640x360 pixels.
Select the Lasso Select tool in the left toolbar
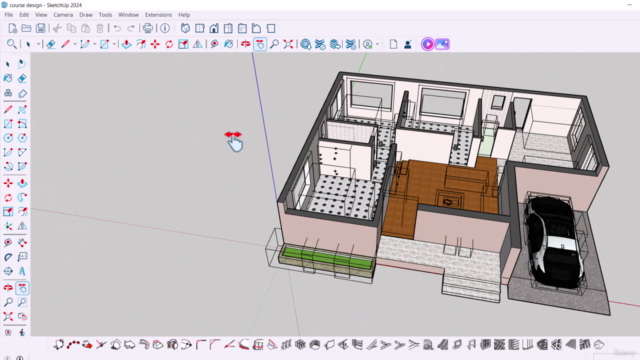(22, 64)
